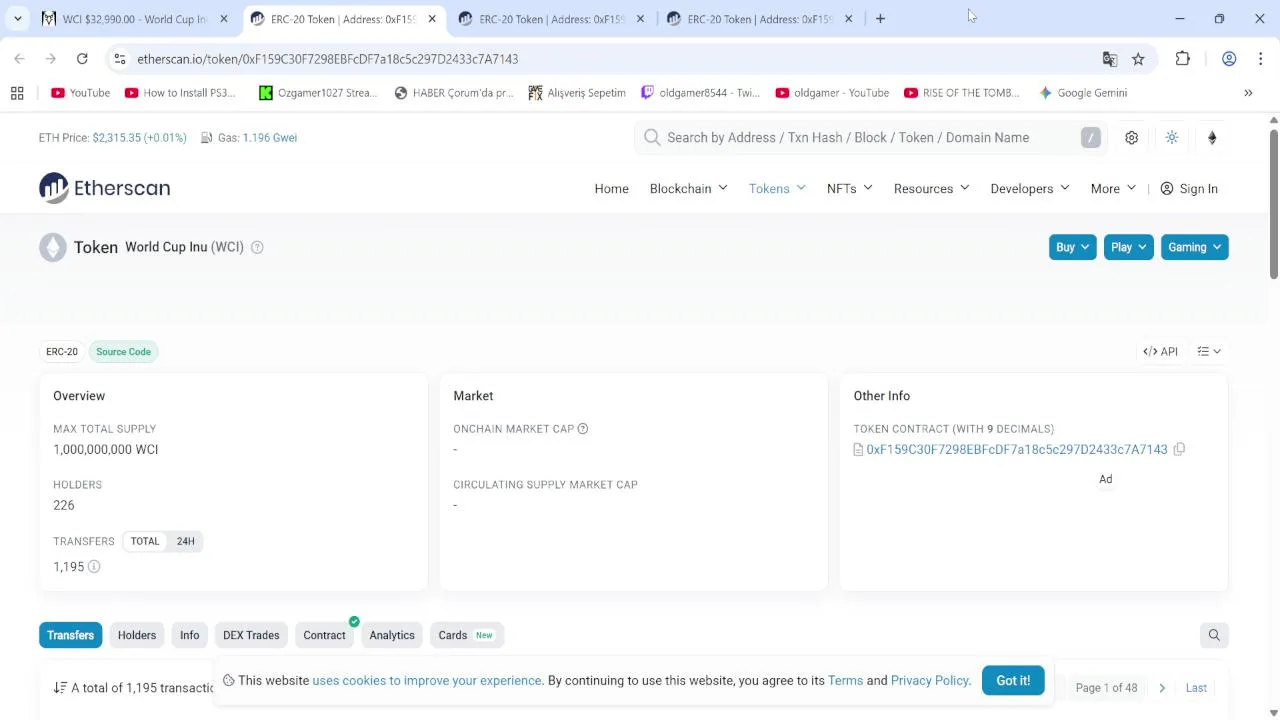This screenshot has height=720, width=1280.
Task: Switch to the Info tab
Action: pyautogui.click(x=189, y=635)
